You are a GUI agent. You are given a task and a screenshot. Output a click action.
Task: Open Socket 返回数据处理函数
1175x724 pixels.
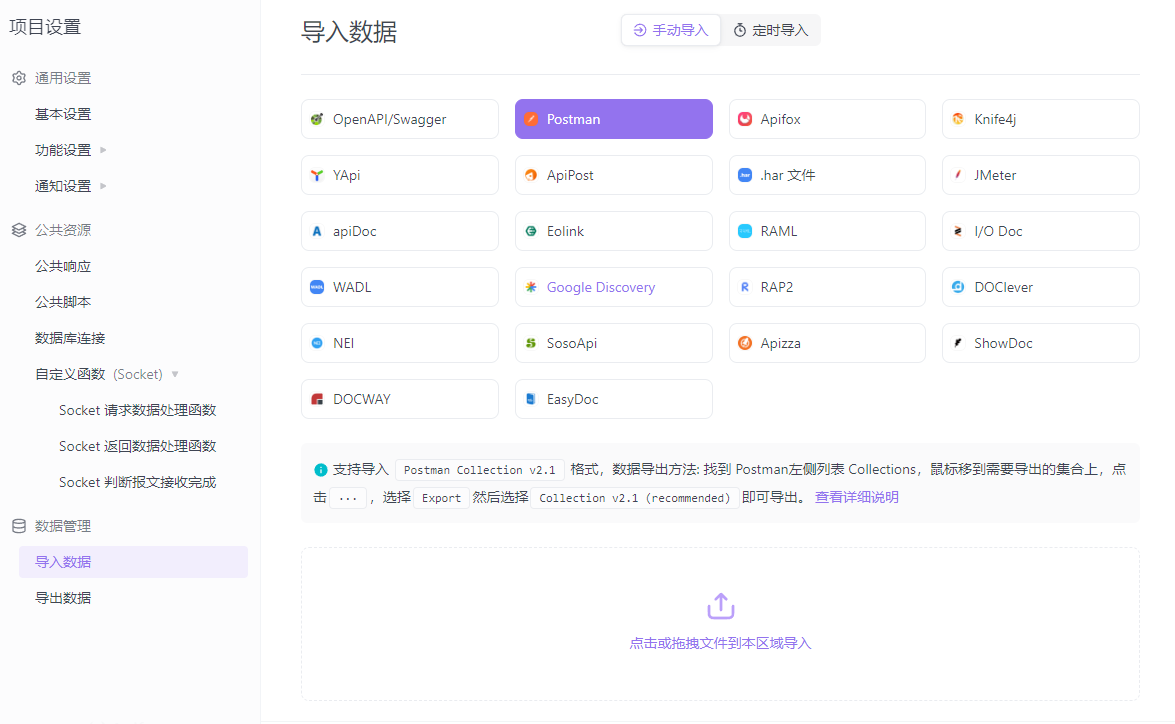[x=137, y=446]
